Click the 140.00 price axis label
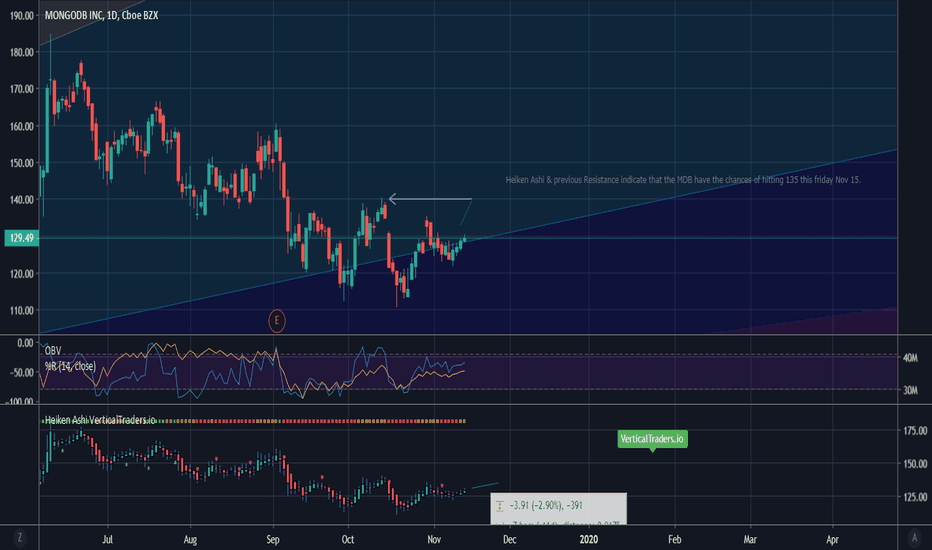The image size is (932, 550). click(x=22, y=200)
